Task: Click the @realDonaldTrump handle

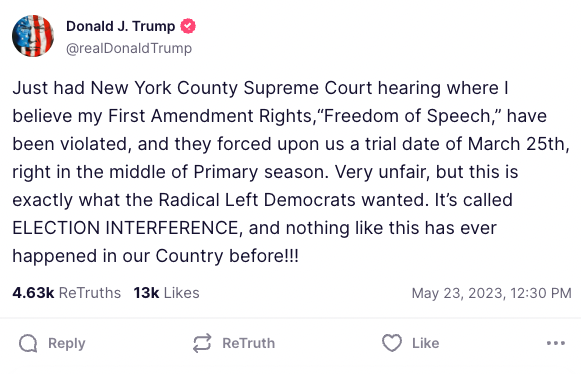Action: click(129, 48)
